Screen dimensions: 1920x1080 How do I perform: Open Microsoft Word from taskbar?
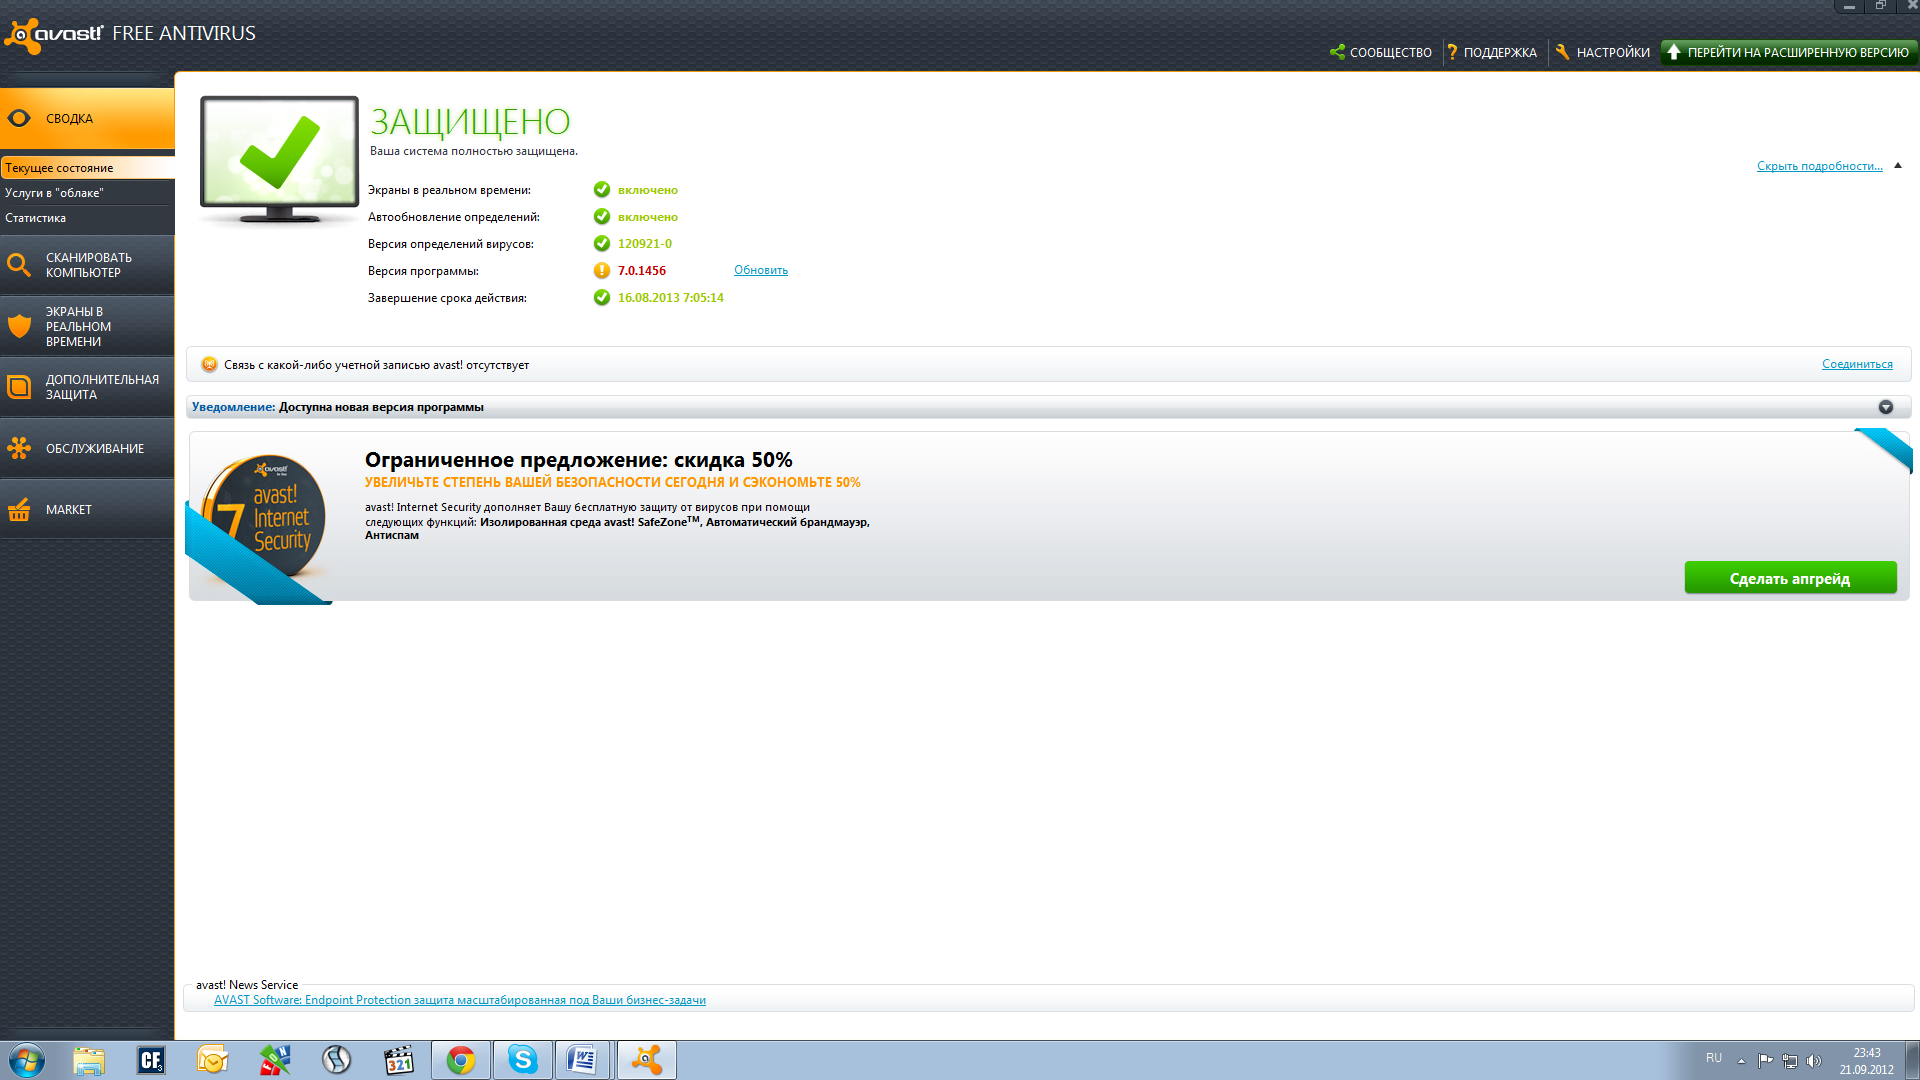click(583, 1060)
